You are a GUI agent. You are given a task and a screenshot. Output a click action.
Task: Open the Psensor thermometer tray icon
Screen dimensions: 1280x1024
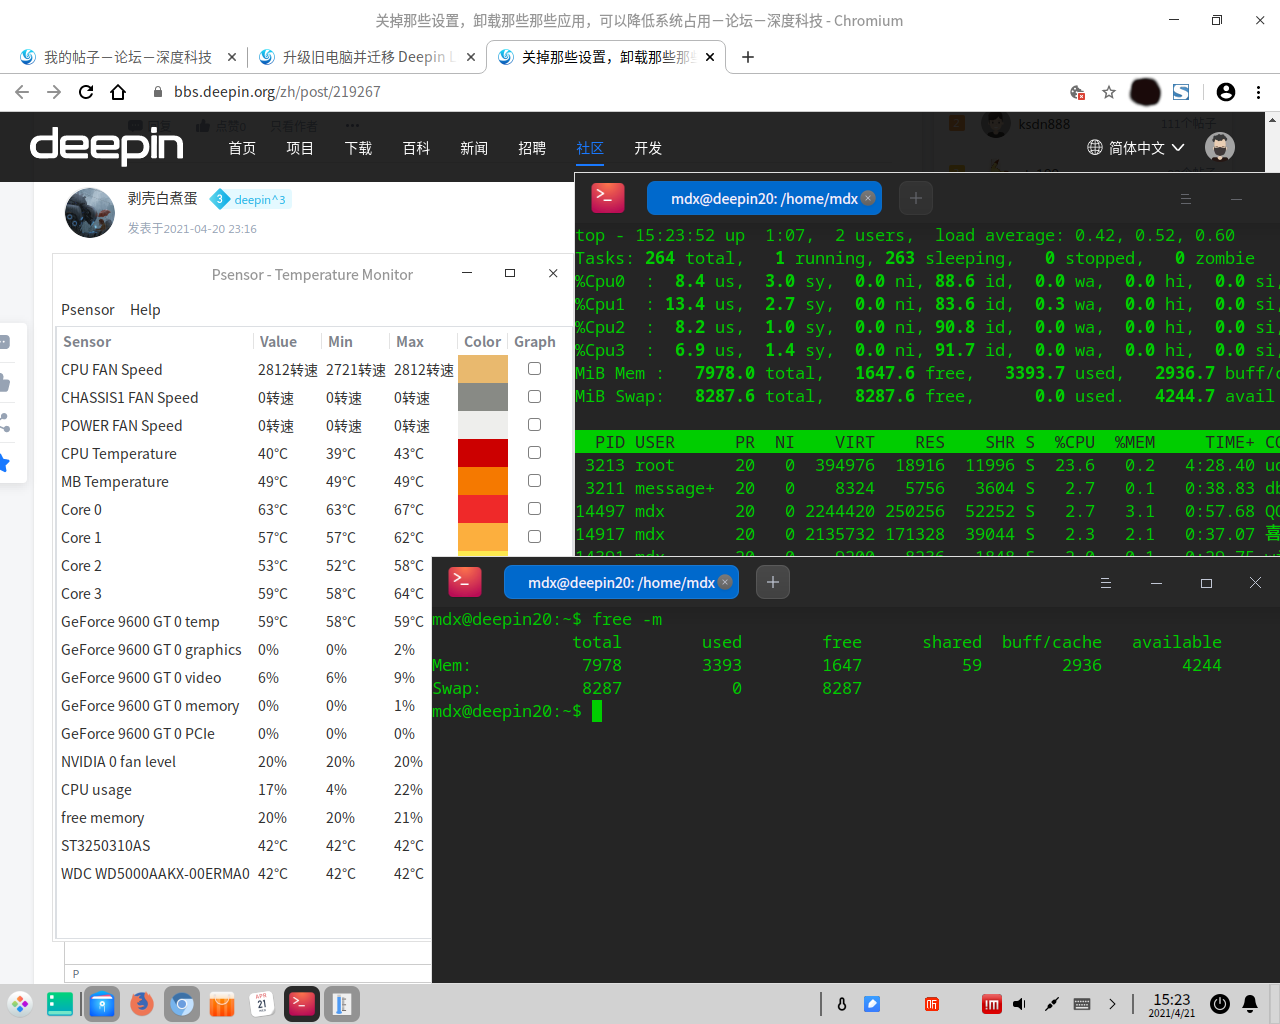(842, 1004)
